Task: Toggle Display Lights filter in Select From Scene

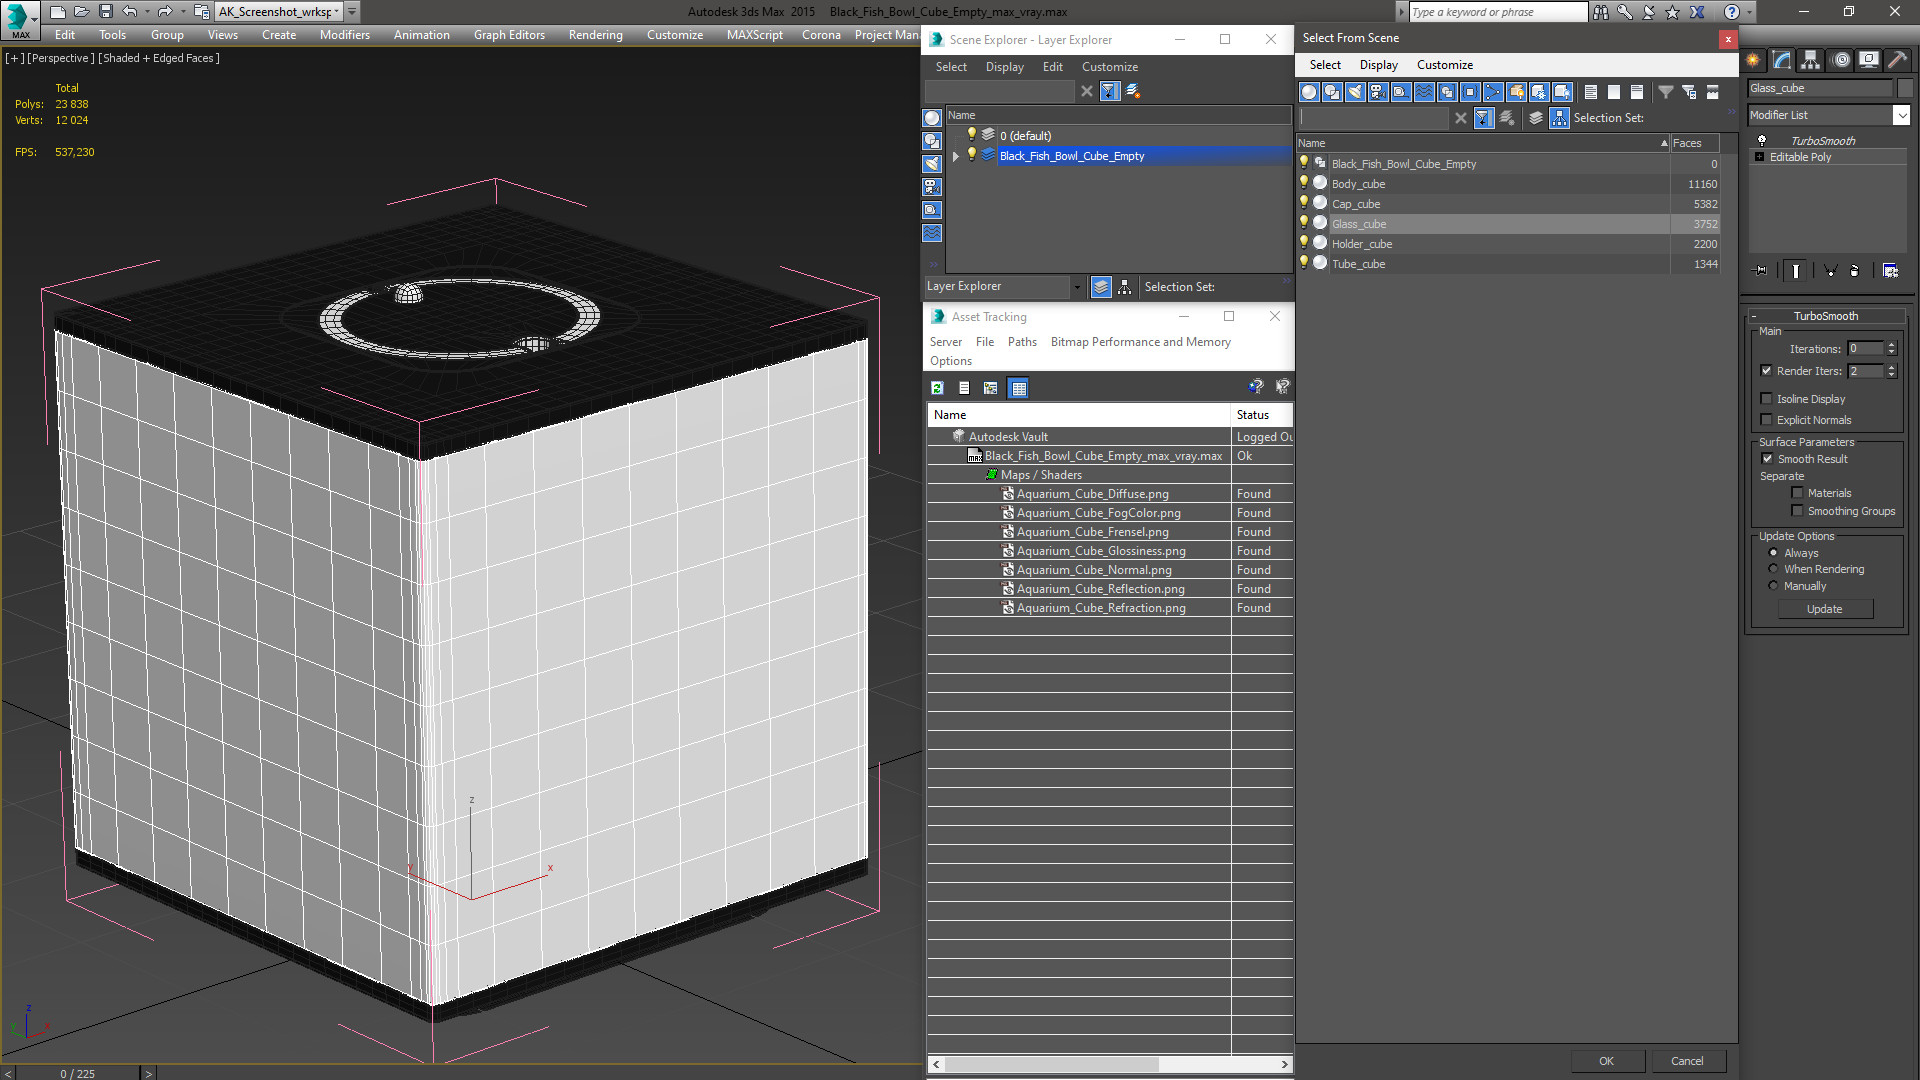Action: (x=1355, y=92)
